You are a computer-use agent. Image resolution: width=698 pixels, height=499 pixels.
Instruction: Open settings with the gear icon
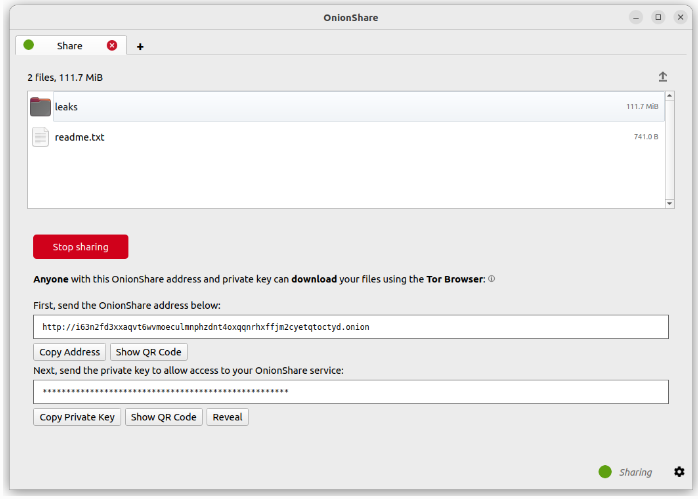tap(679, 472)
